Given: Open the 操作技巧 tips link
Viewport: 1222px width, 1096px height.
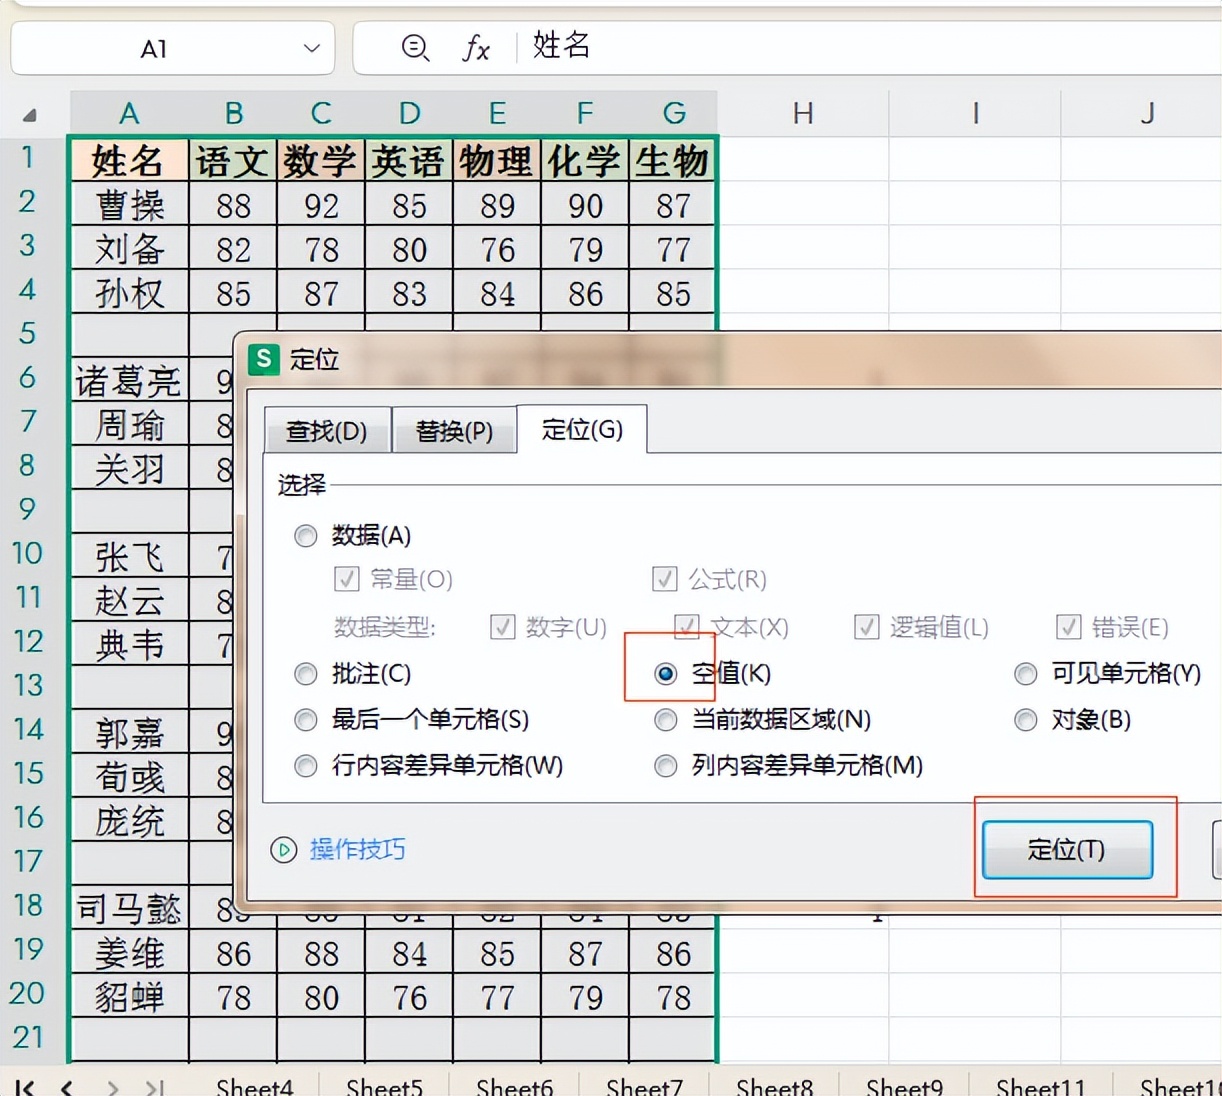Looking at the screenshot, I should point(357,850).
